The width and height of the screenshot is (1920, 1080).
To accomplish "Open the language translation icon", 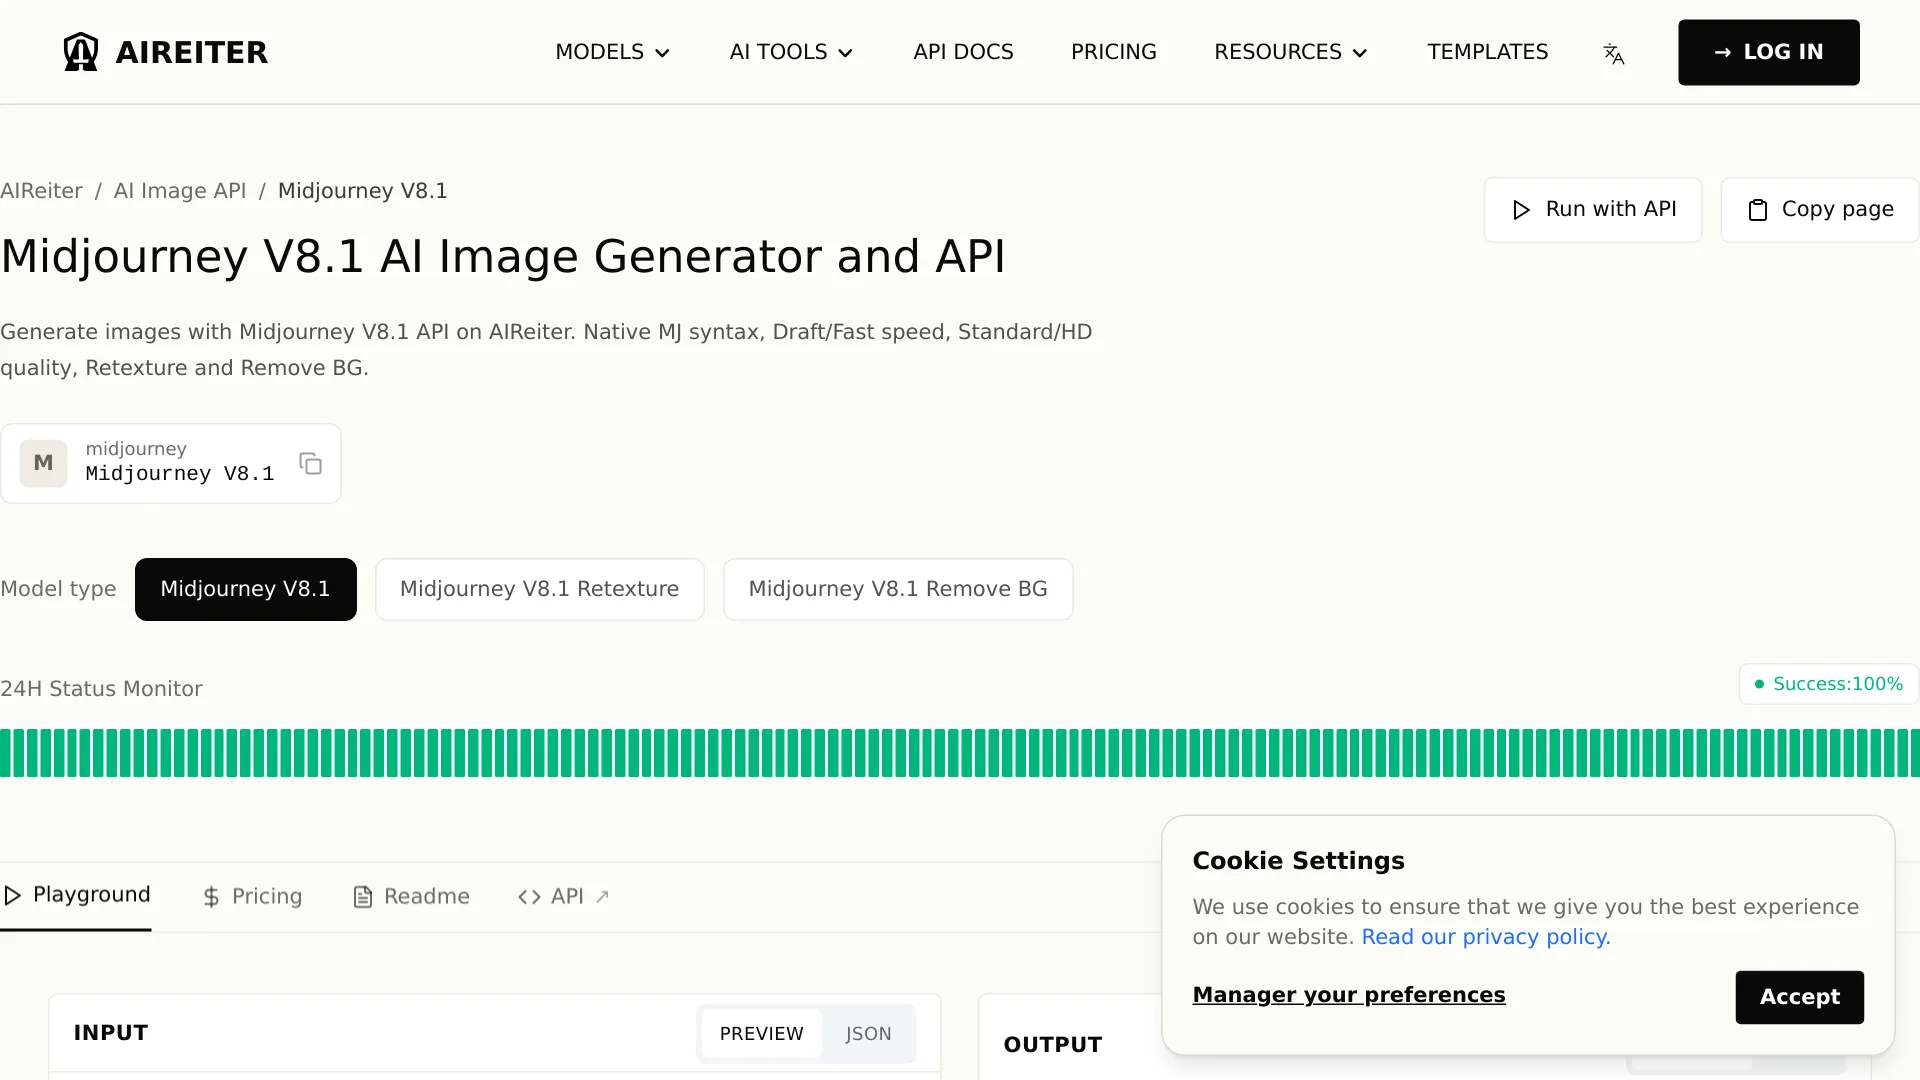I will point(1613,53).
